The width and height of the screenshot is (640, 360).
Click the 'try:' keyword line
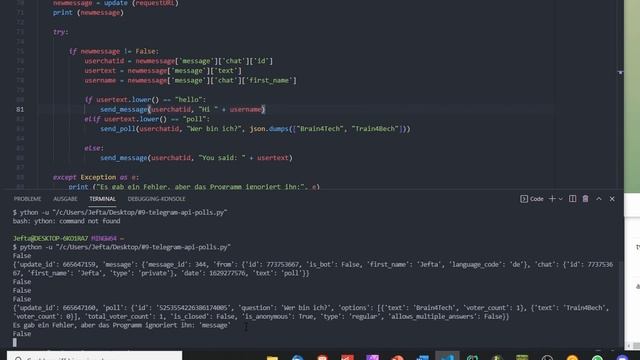tap(61, 32)
